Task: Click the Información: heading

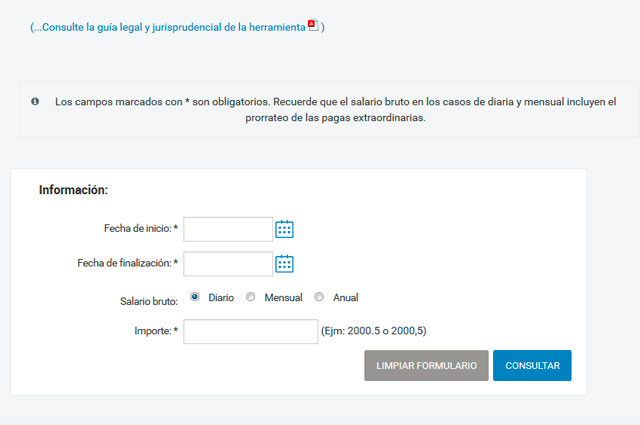Action: pyautogui.click(x=73, y=190)
